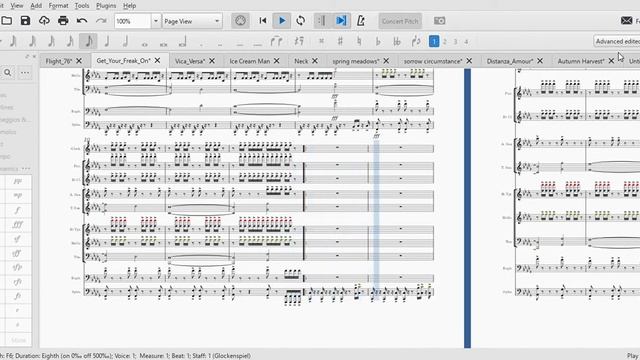
Task: Save the score with the floppy disk icon
Action: [x=25, y=20]
